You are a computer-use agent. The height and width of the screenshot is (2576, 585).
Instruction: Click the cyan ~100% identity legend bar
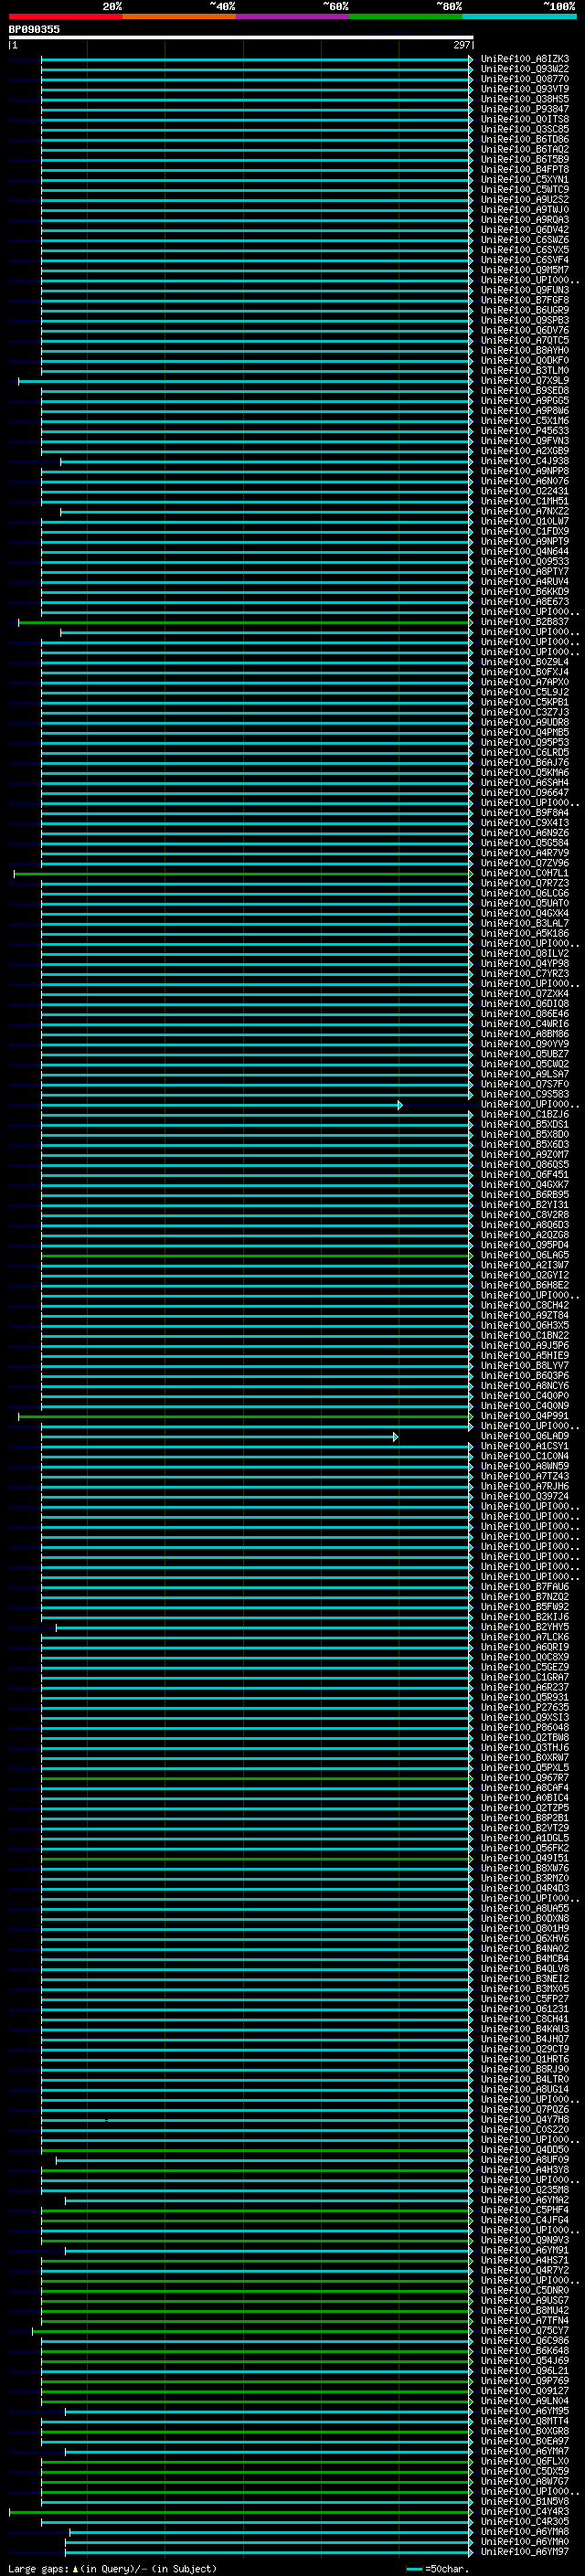point(519,16)
